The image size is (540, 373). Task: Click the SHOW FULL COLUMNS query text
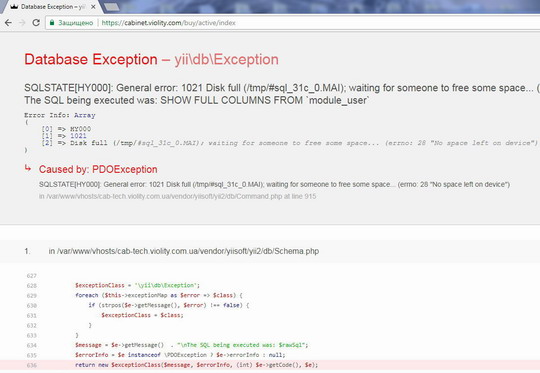tap(264, 100)
